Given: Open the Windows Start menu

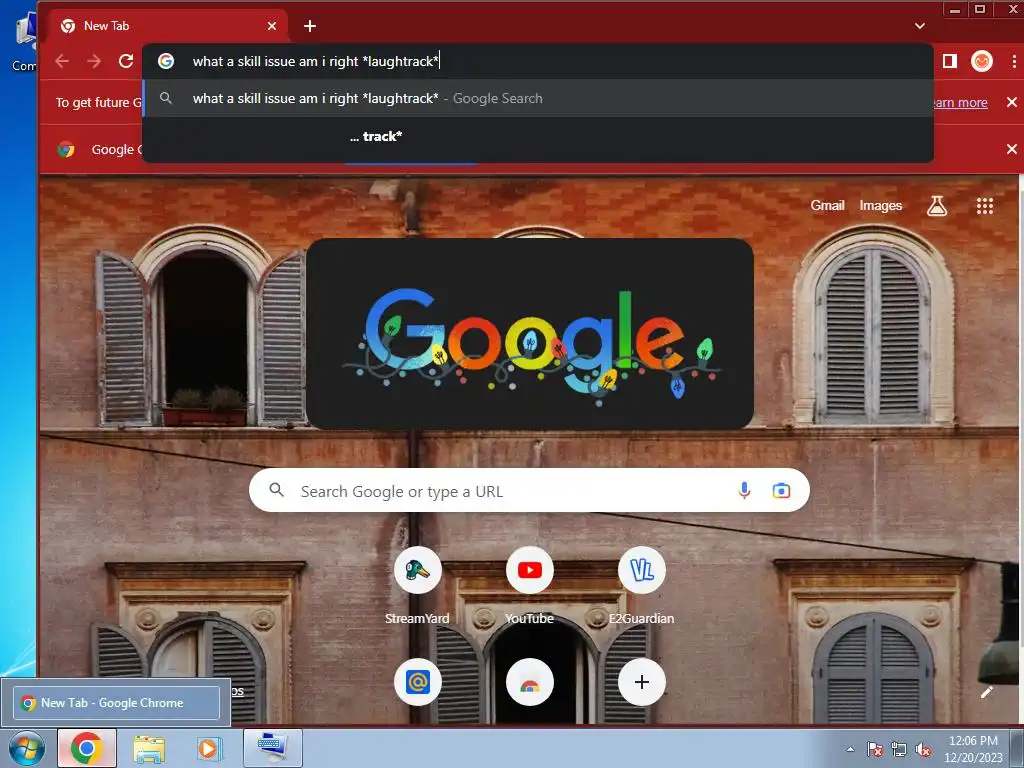Looking at the screenshot, I should (x=26, y=748).
